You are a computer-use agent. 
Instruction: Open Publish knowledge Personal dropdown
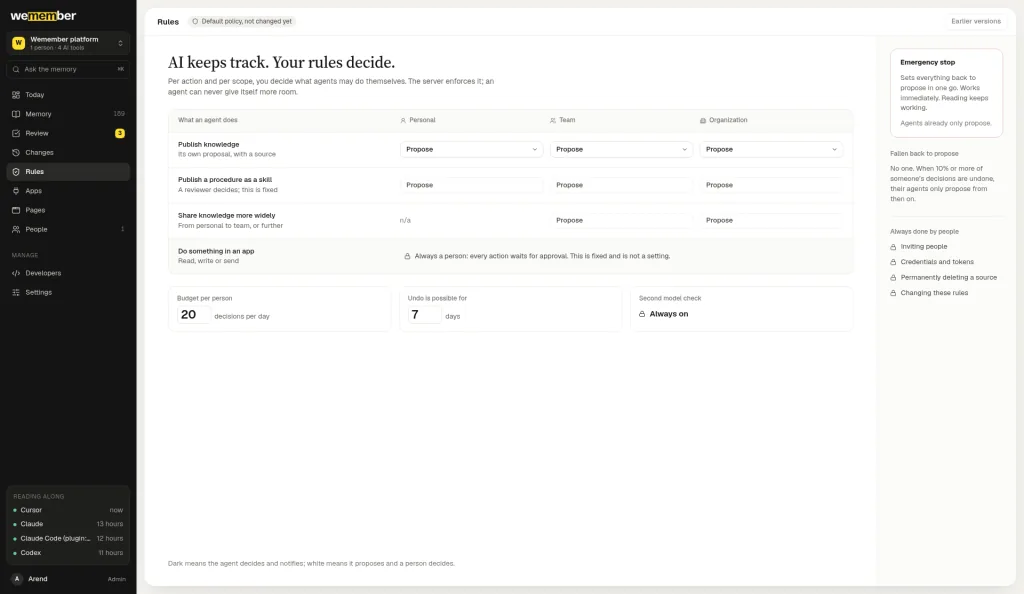471,149
